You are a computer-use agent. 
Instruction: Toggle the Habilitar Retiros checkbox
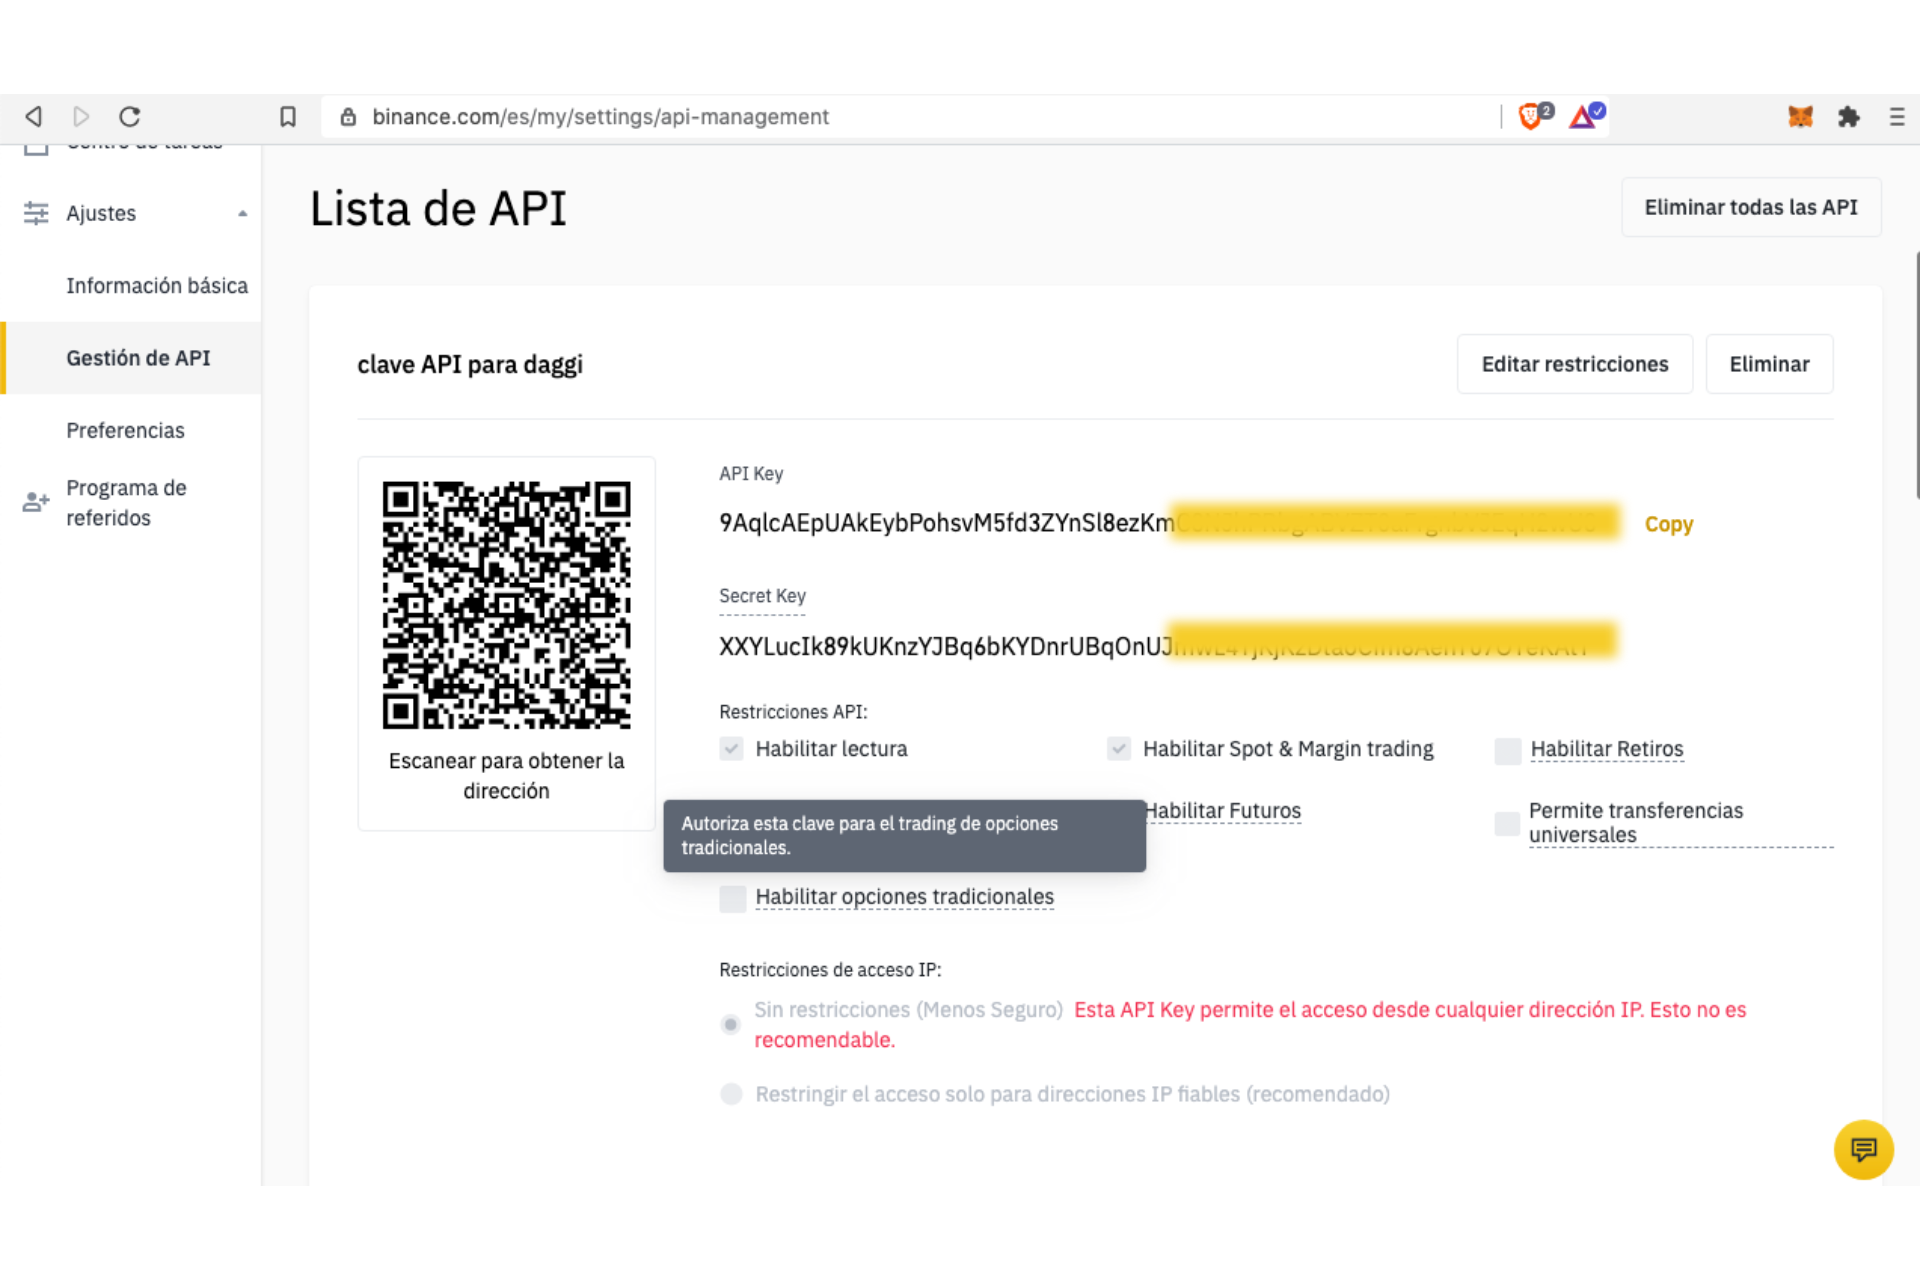[x=1507, y=750]
